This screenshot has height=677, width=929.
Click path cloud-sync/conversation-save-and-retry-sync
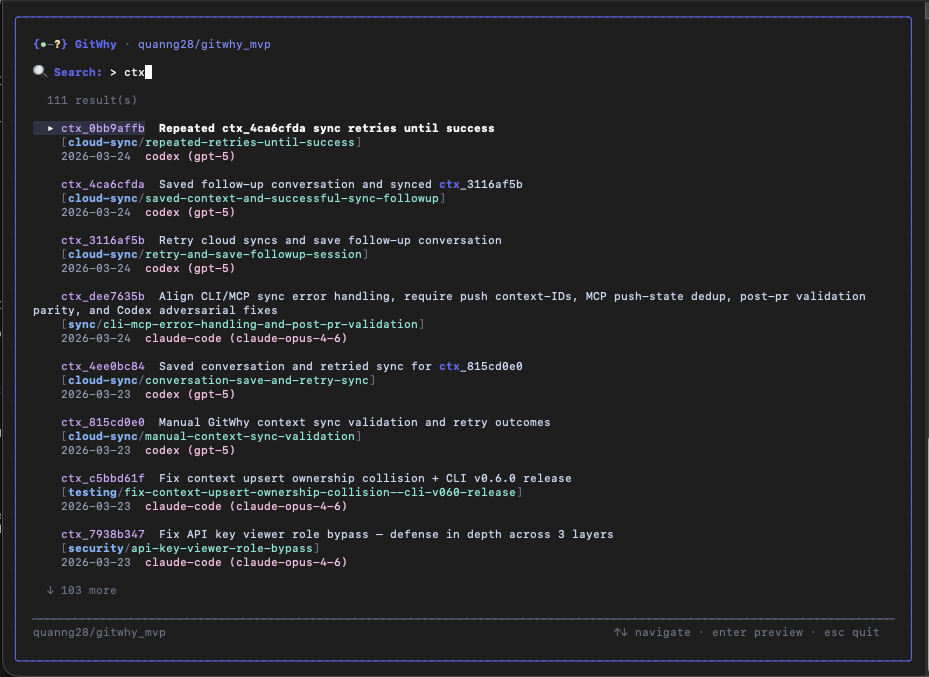pyautogui.click(x=218, y=380)
